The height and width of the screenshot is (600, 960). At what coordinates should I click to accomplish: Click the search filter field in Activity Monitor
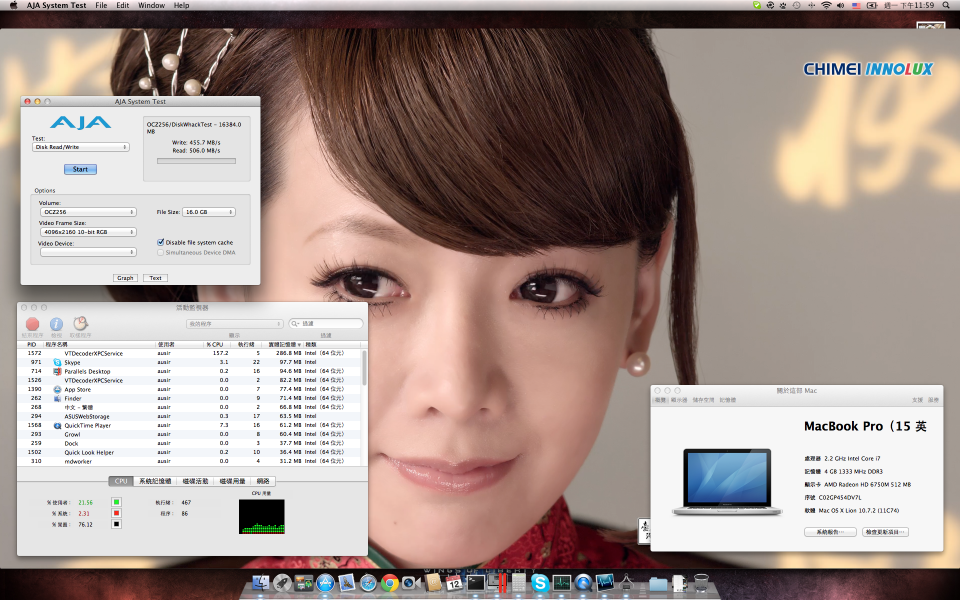click(x=325, y=323)
